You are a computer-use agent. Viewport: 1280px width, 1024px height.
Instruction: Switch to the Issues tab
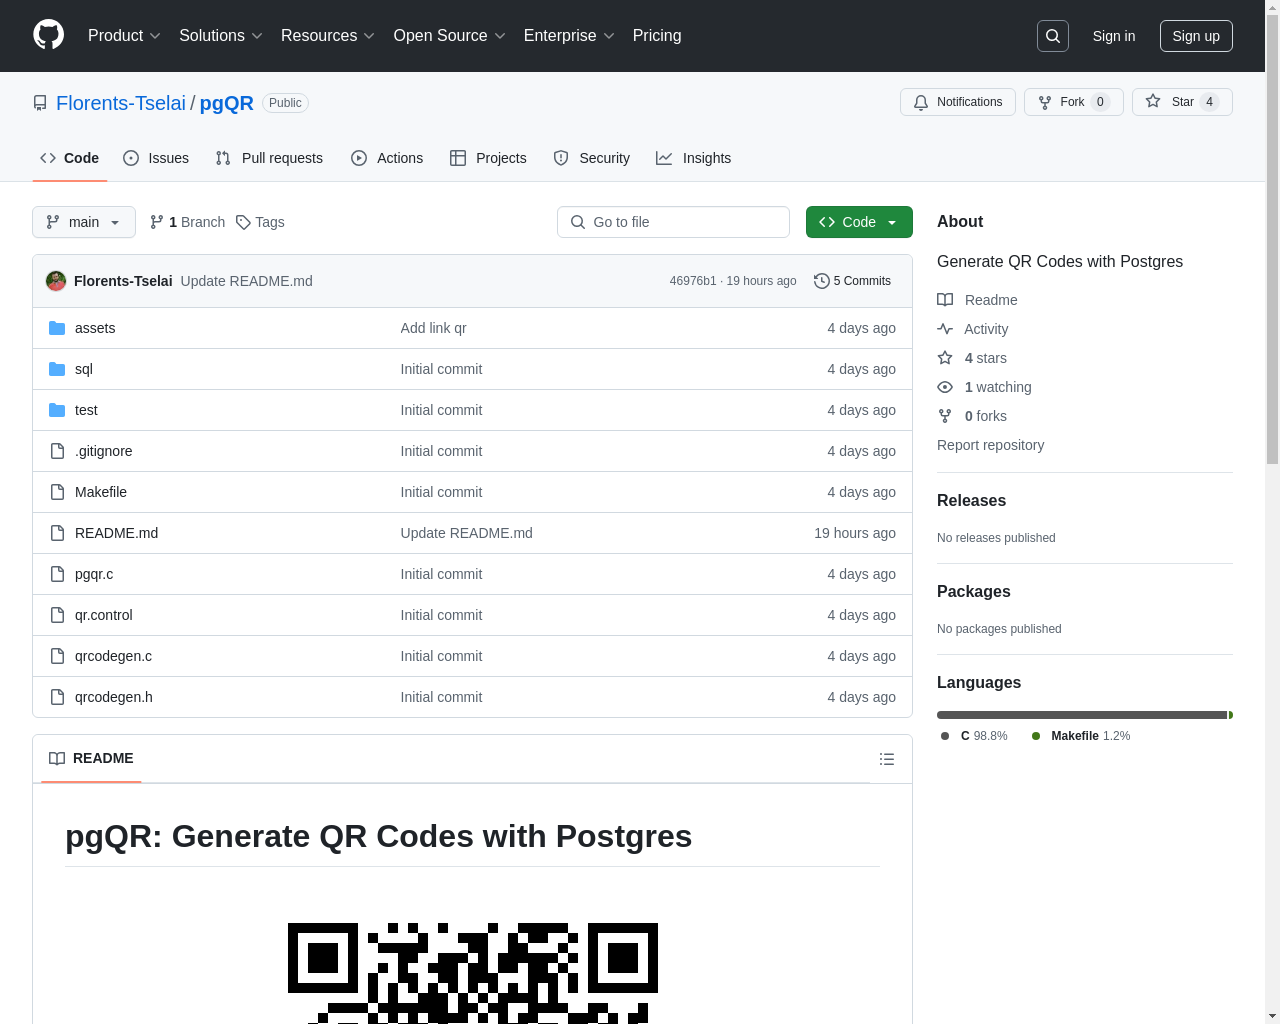tap(156, 158)
